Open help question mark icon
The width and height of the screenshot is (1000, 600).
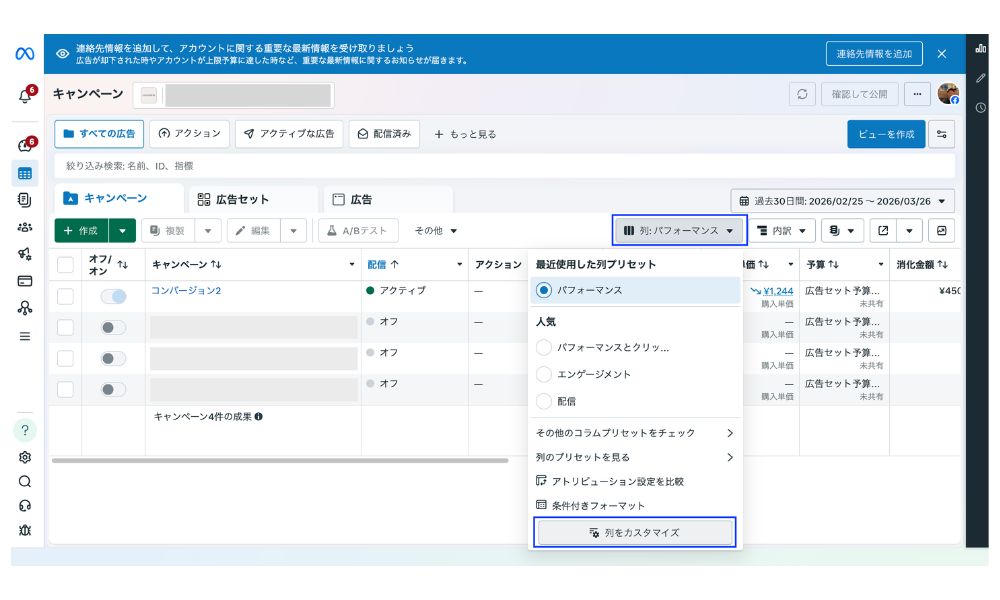[25, 430]
